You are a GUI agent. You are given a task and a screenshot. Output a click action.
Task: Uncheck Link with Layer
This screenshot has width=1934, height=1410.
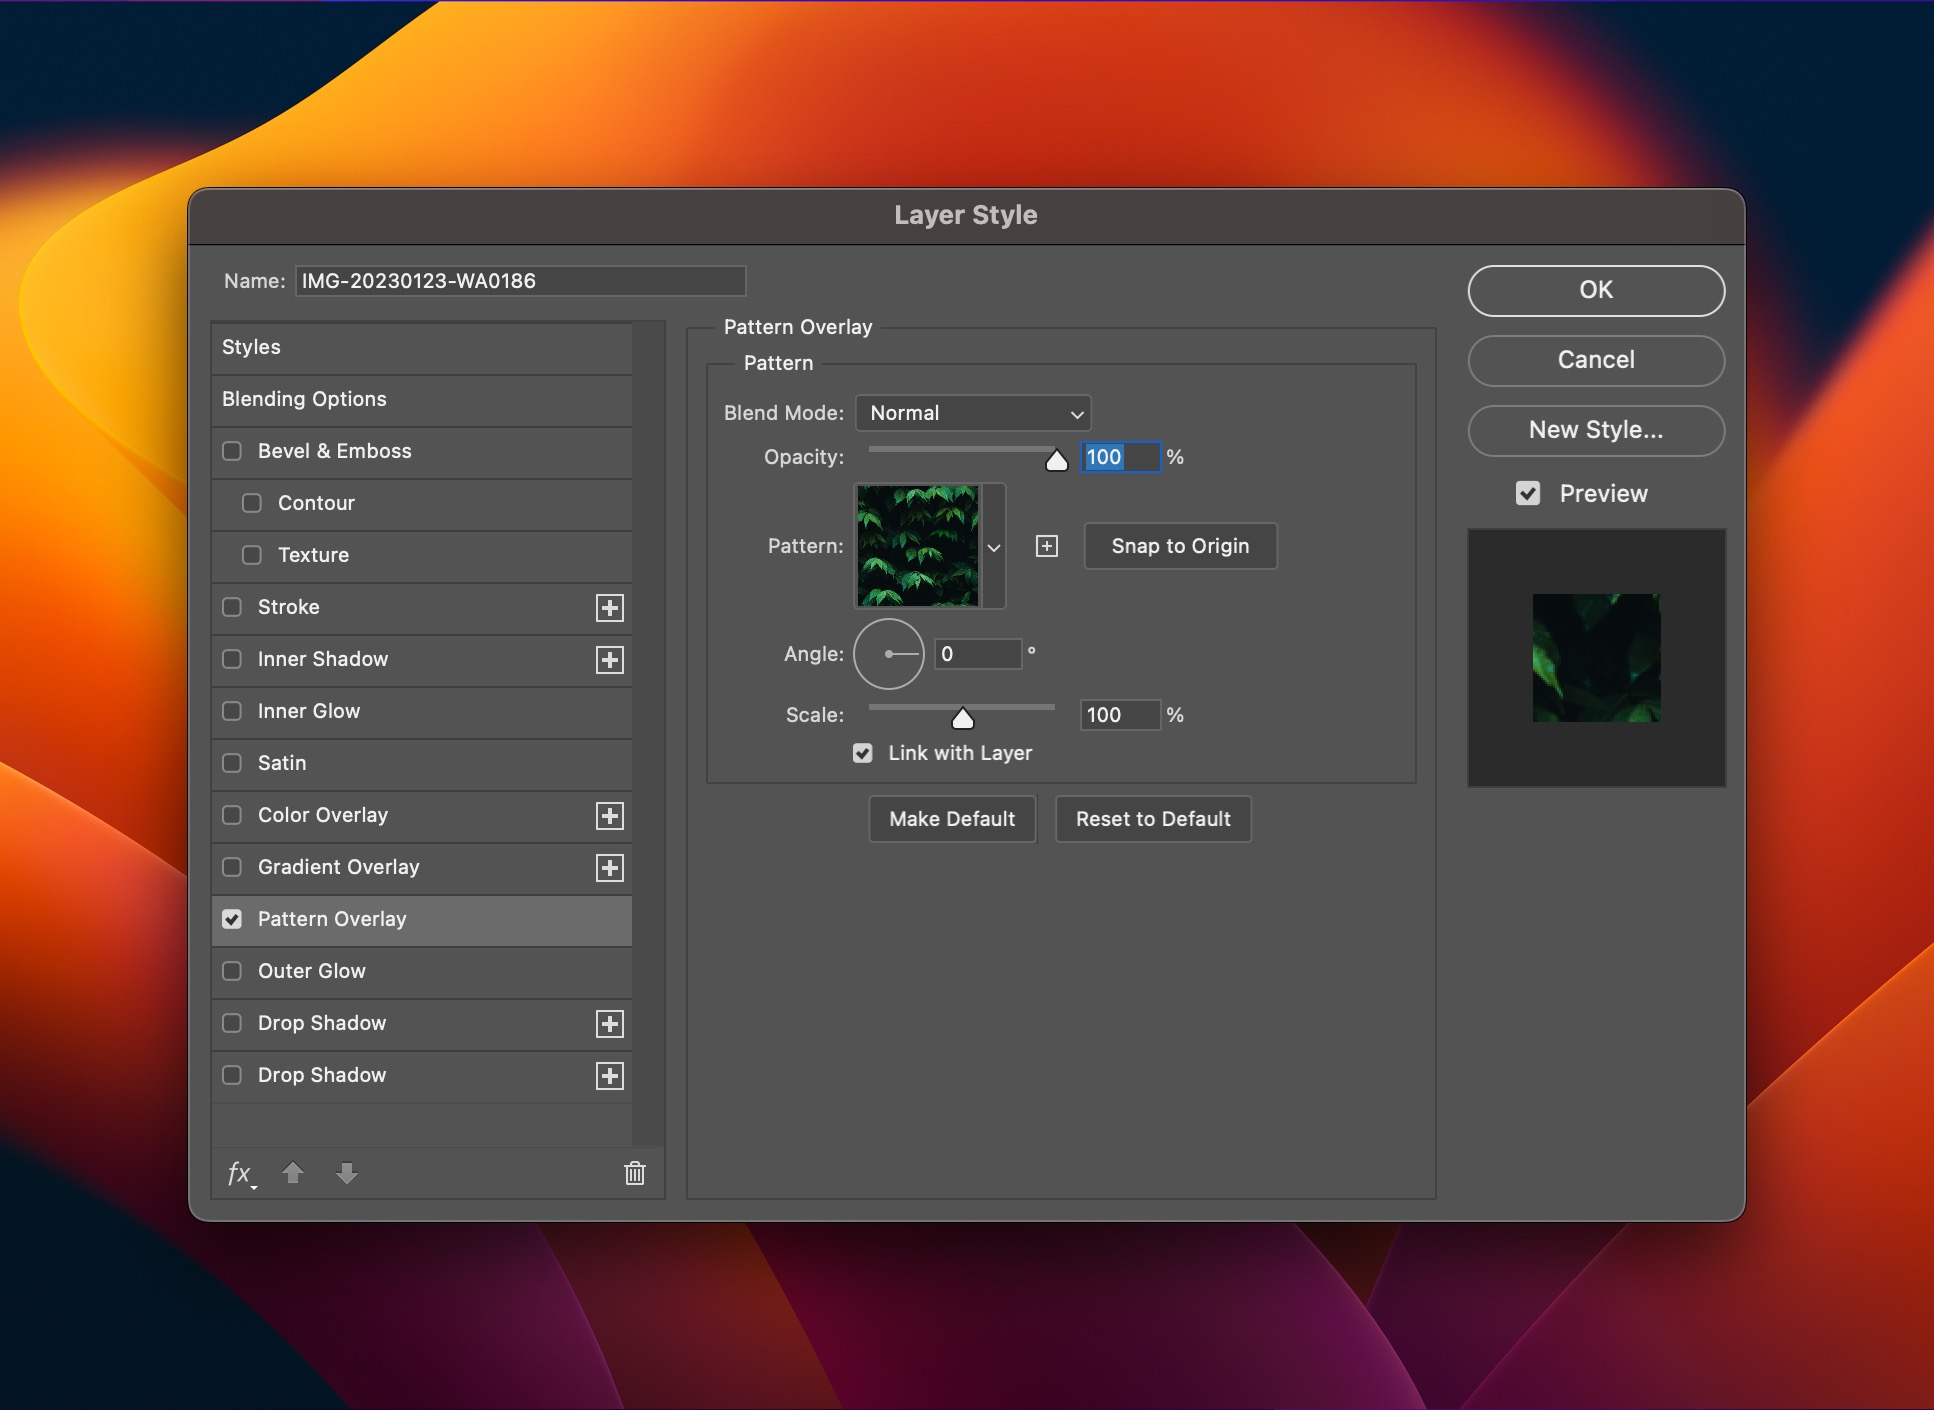pyautogui.click(x=863, y=753)
